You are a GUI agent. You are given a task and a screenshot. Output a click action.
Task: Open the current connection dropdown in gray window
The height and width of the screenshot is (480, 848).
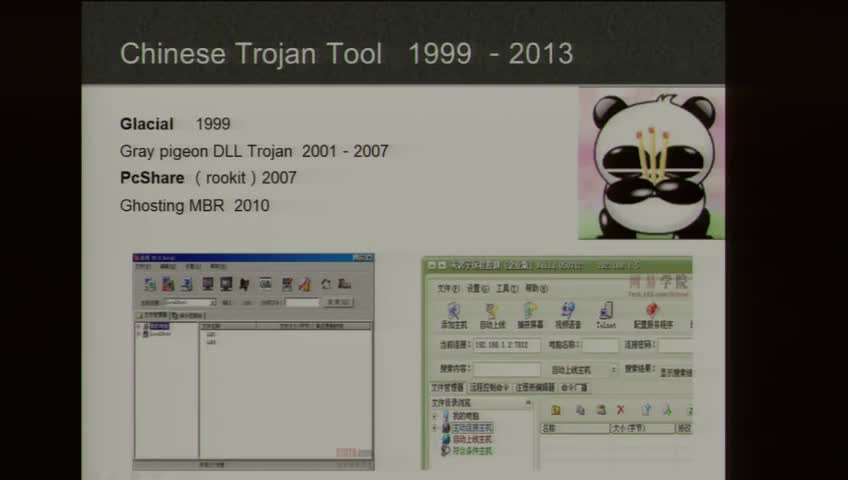click(x=213, y=303)
